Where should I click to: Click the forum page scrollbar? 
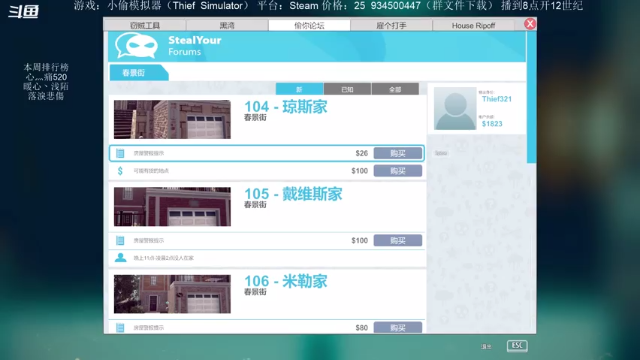click(x=531, y=98)
